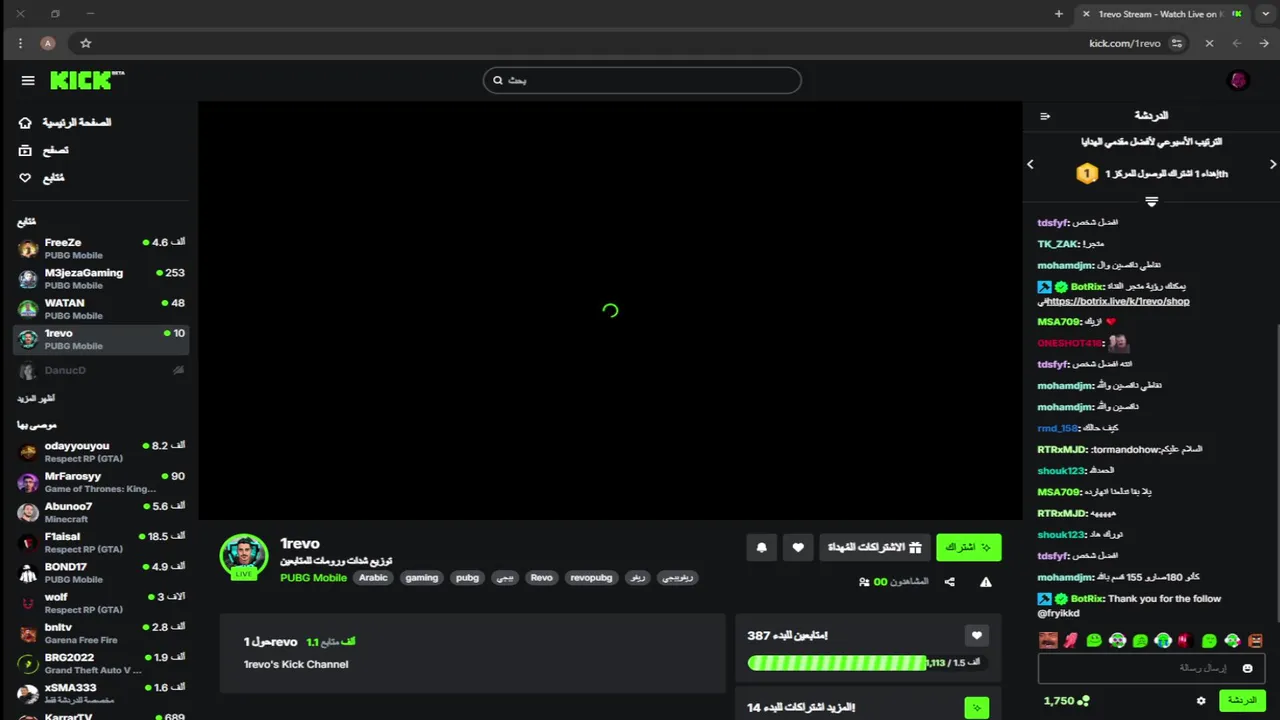1280x720 pixels.
Task: Toggle channel notification bell
Action: click(x=762, y=547)
